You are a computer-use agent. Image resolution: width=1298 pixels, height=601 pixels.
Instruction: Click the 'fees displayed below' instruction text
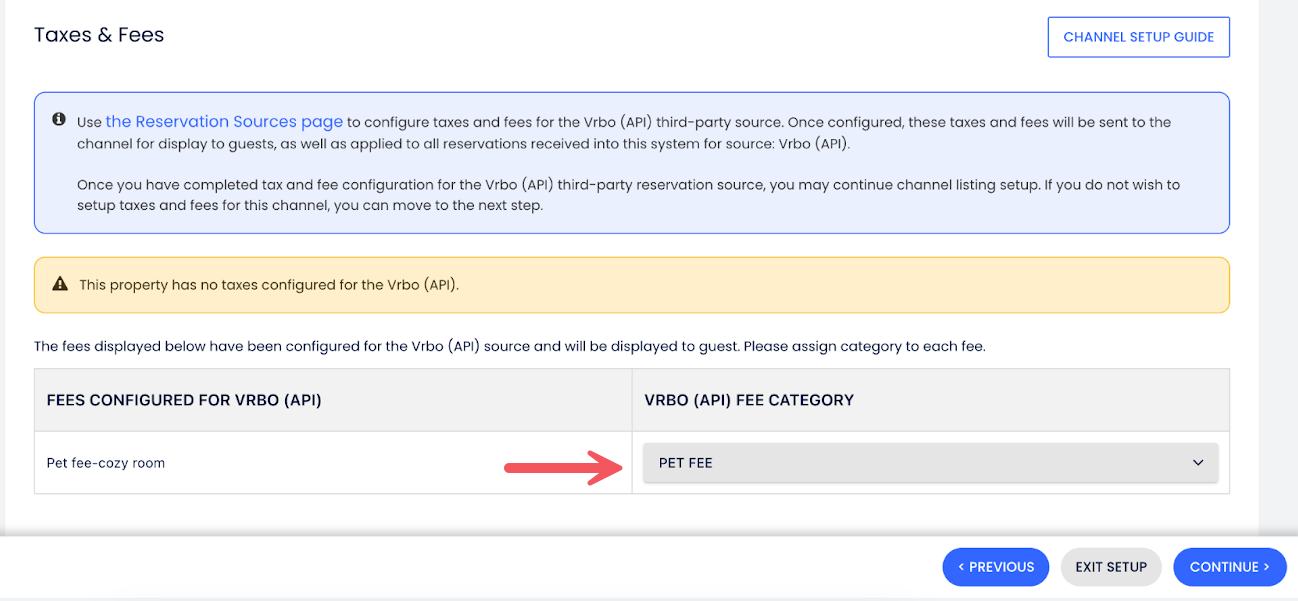point(510,347)
